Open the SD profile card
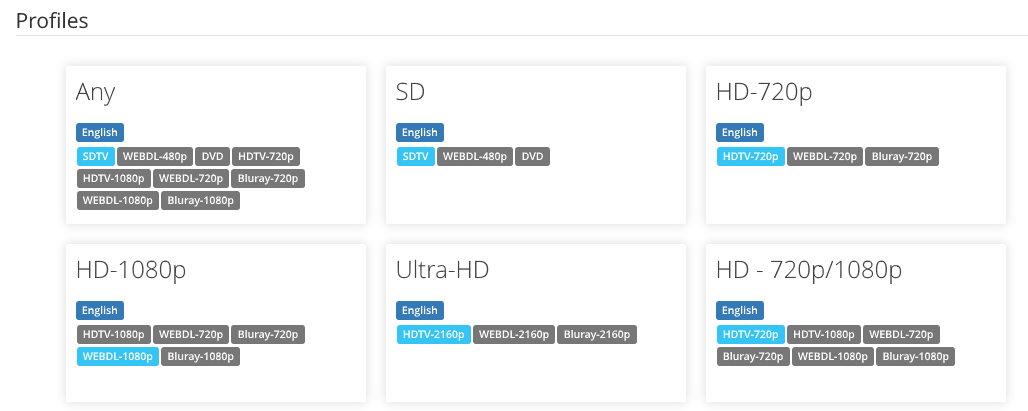 [536, 145]
